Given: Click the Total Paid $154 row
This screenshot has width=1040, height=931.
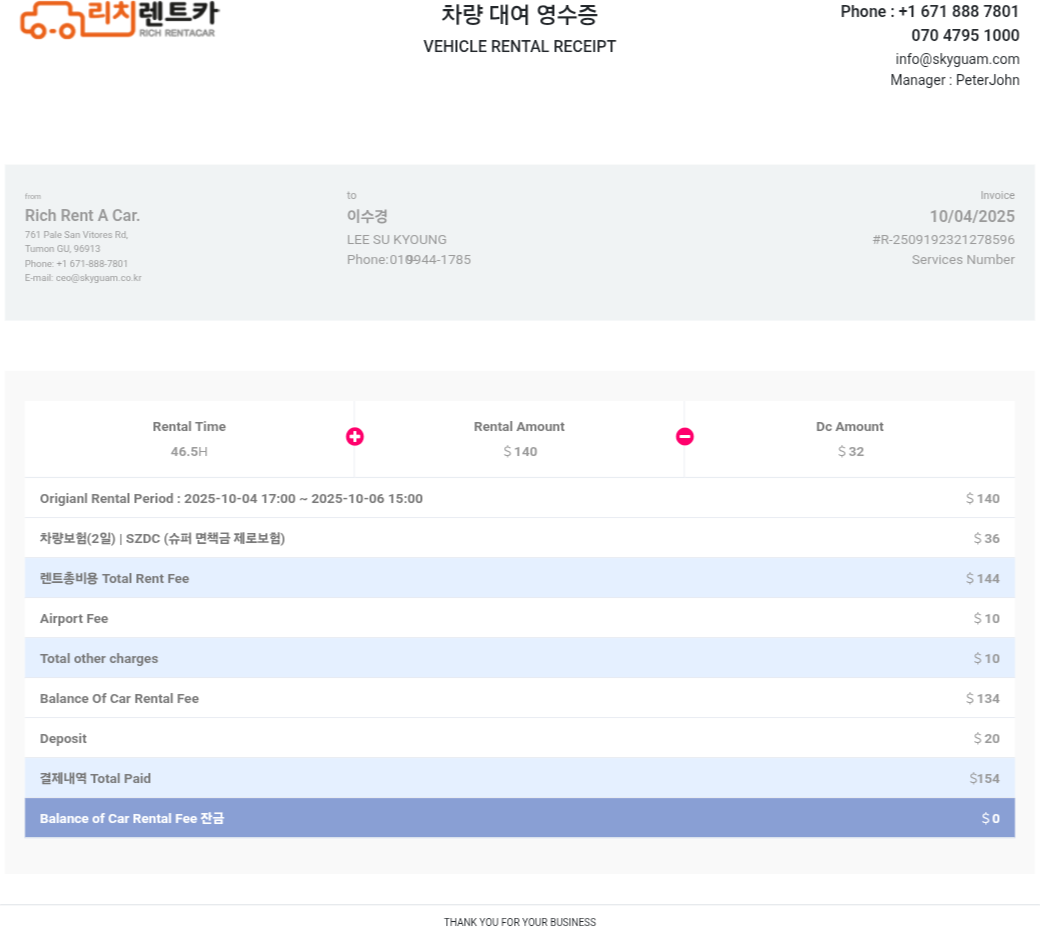Looking at the screenshot, I should (519, 778).
